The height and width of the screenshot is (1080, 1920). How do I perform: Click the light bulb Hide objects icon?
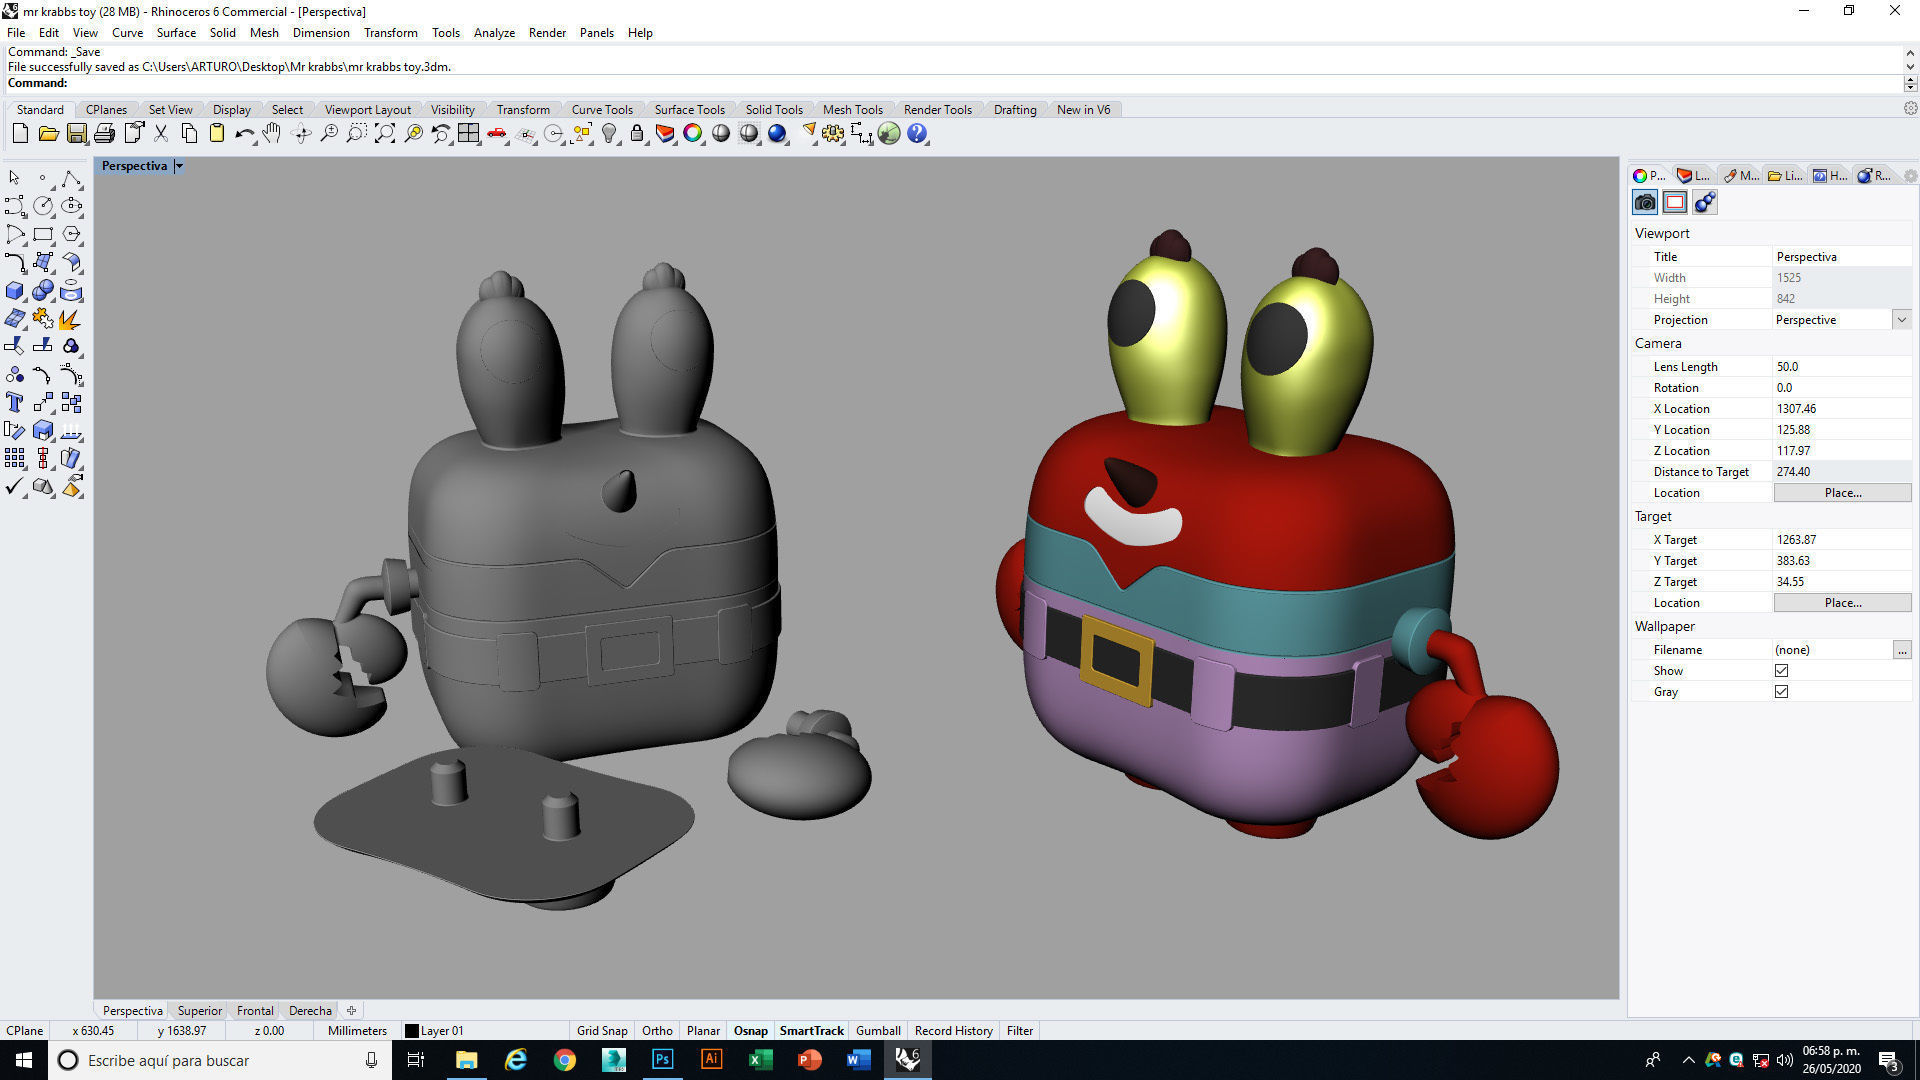[609, 133]
